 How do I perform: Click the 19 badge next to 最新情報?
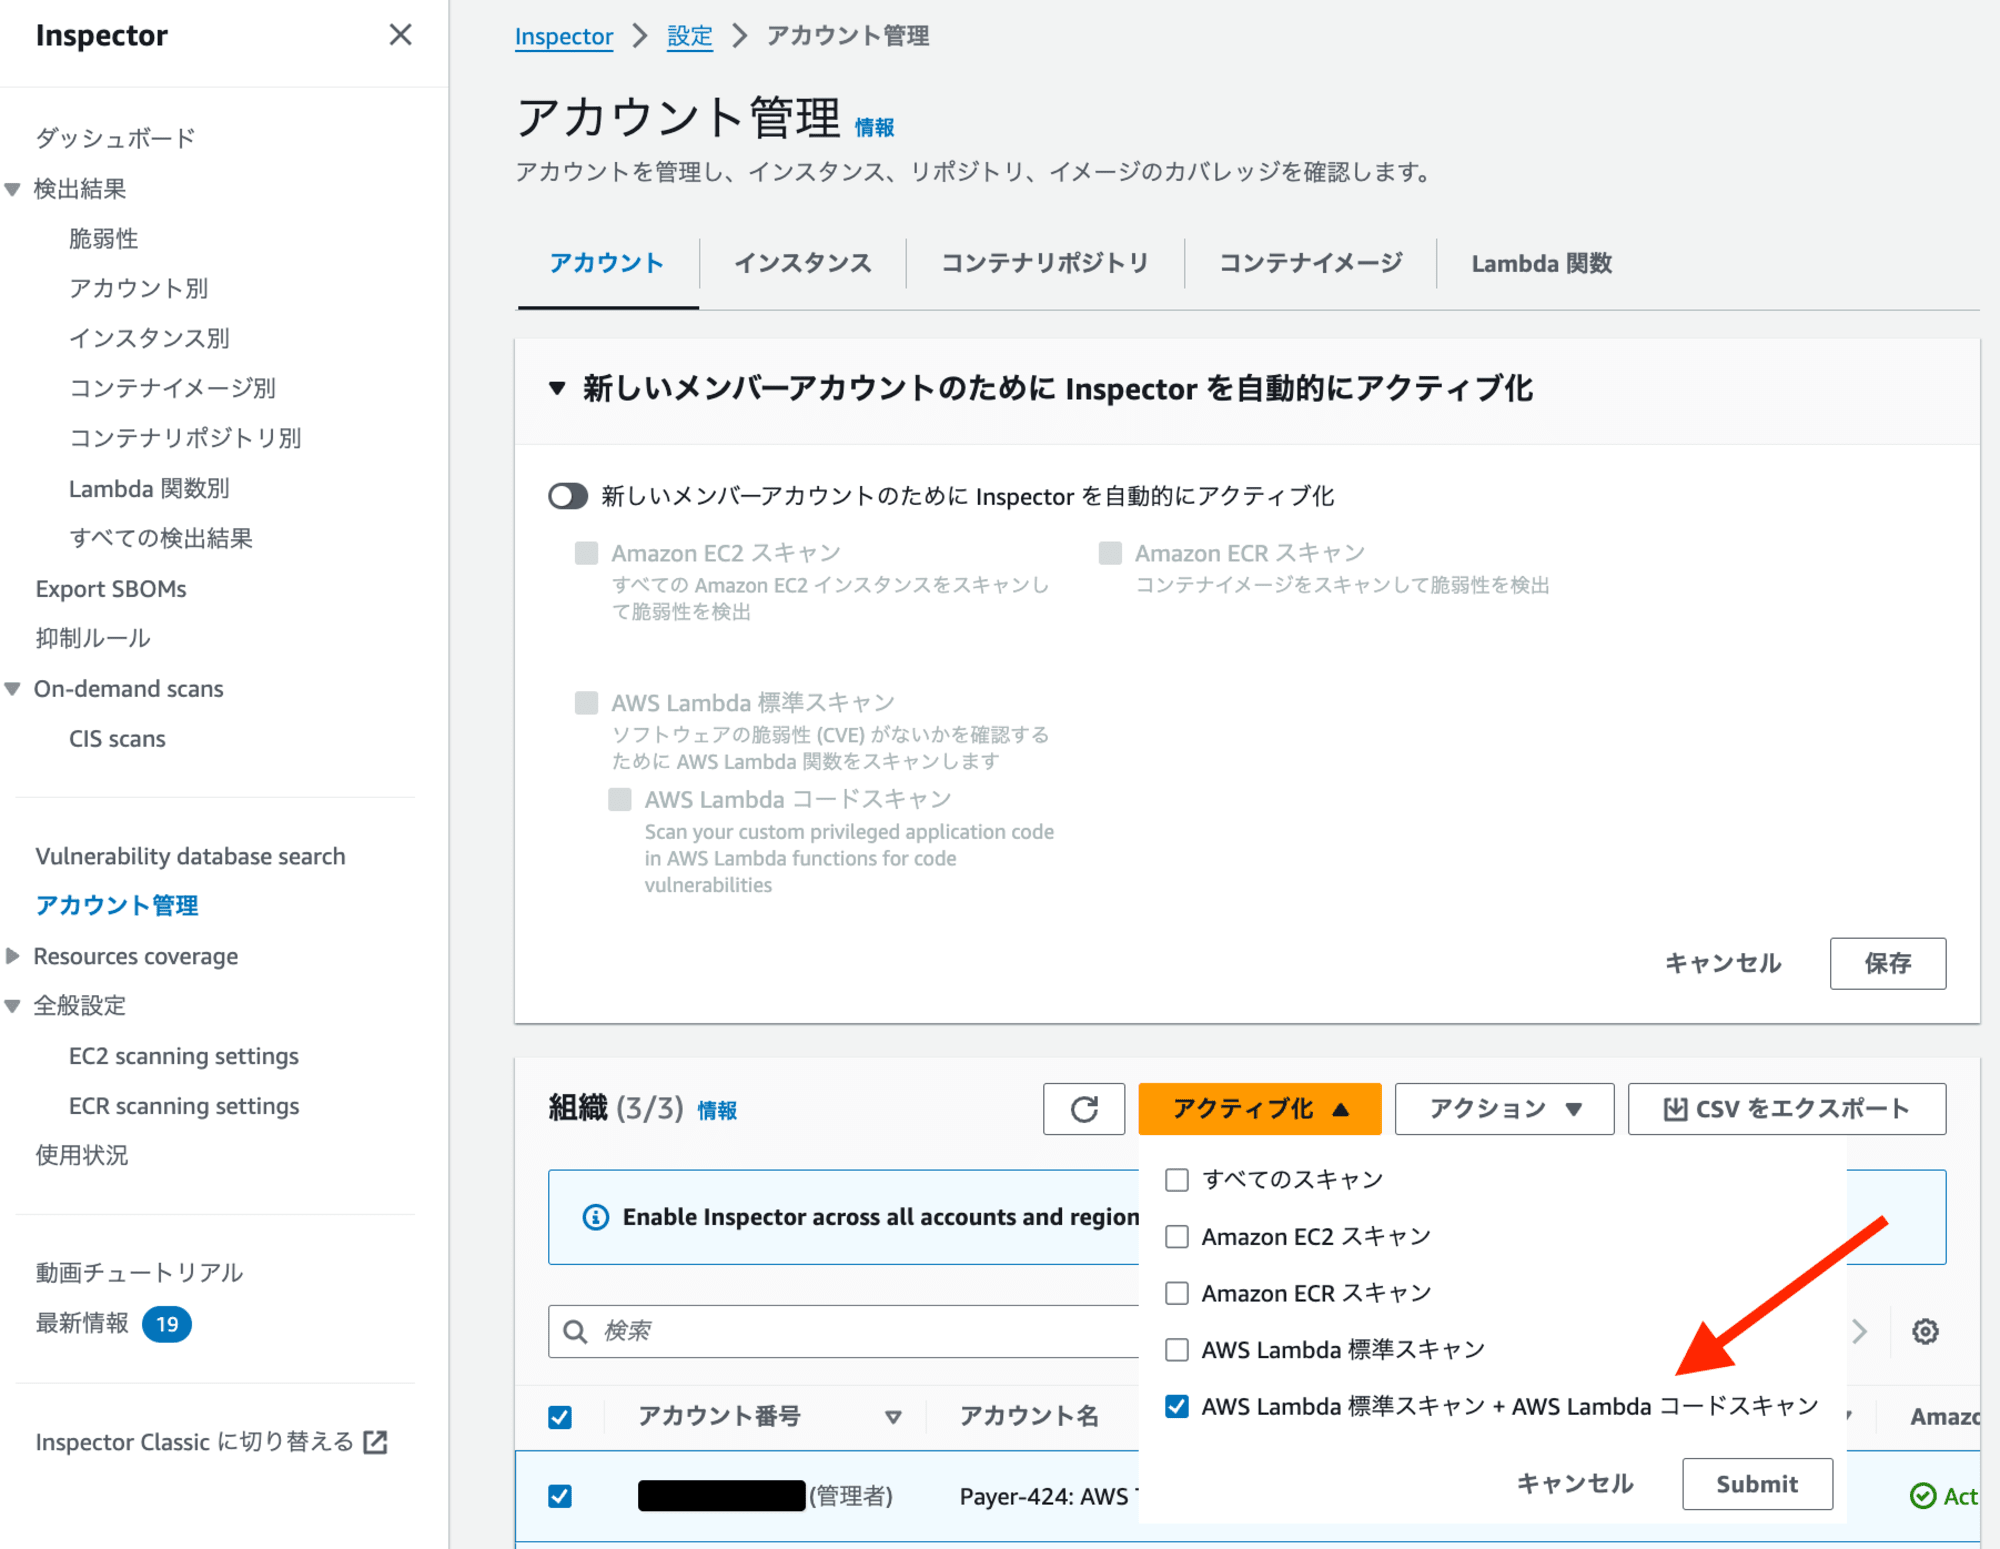click(x=167, y=1324)
